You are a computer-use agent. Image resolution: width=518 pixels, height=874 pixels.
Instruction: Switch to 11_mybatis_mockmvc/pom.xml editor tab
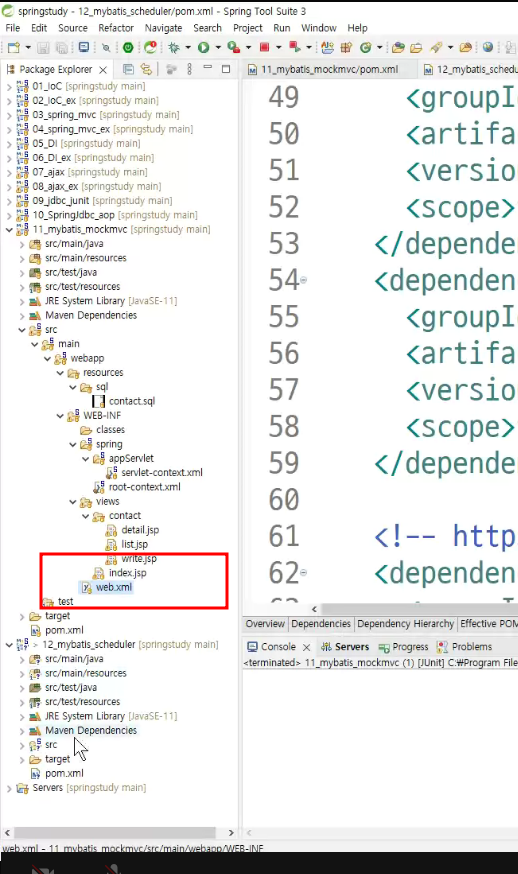(x=329, y=70)
